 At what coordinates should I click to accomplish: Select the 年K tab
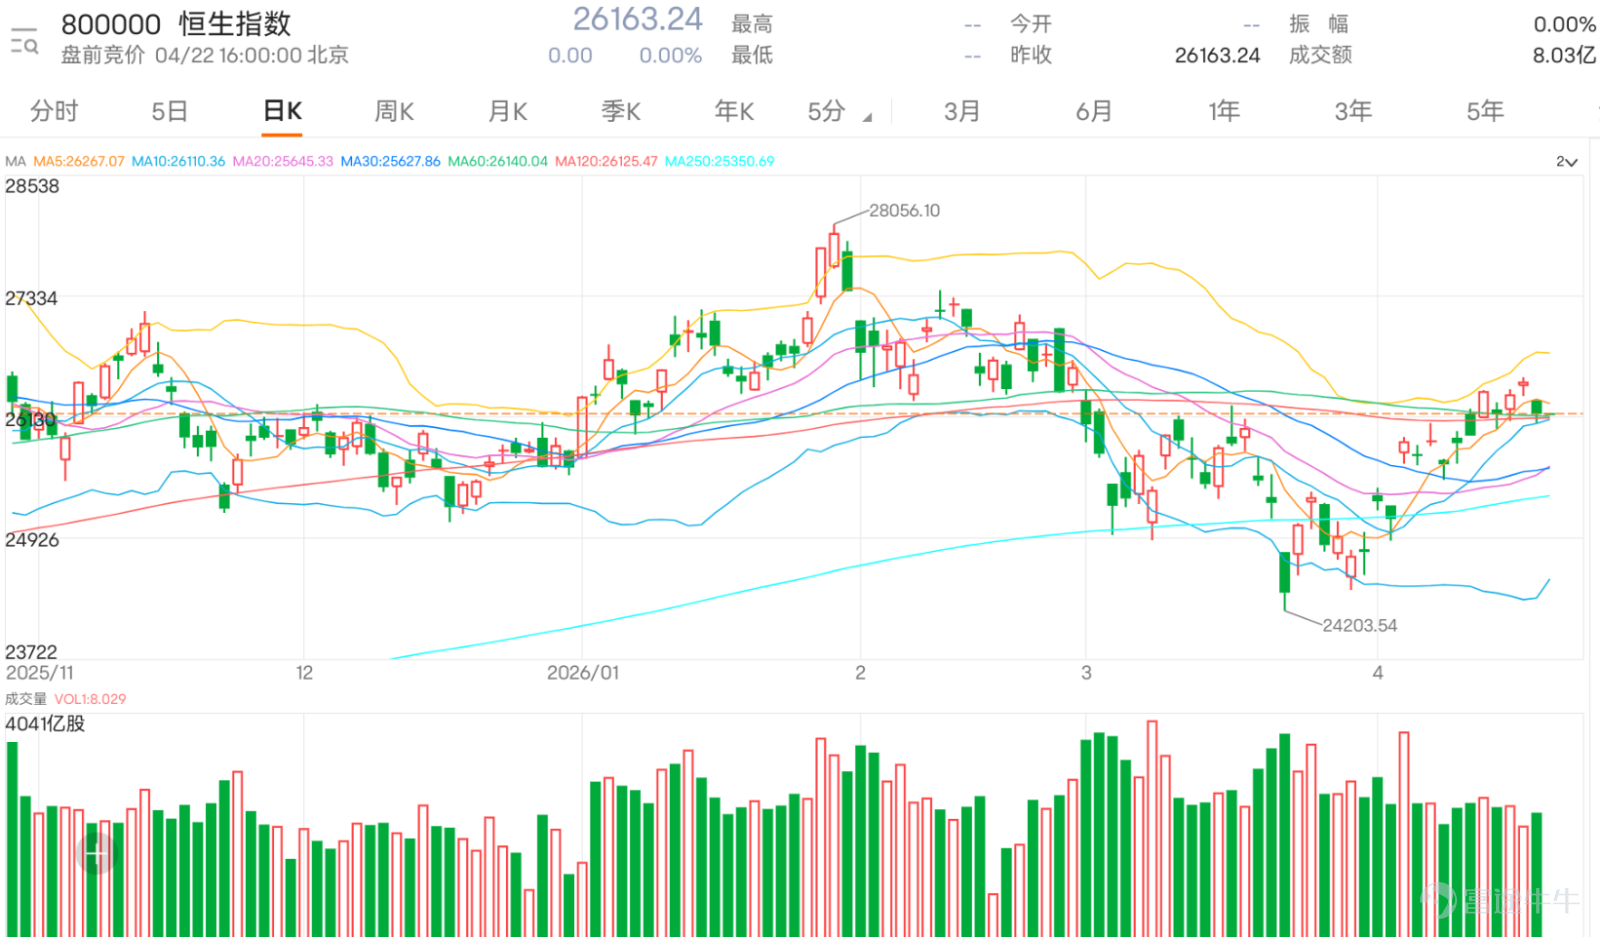pos(734,111)
